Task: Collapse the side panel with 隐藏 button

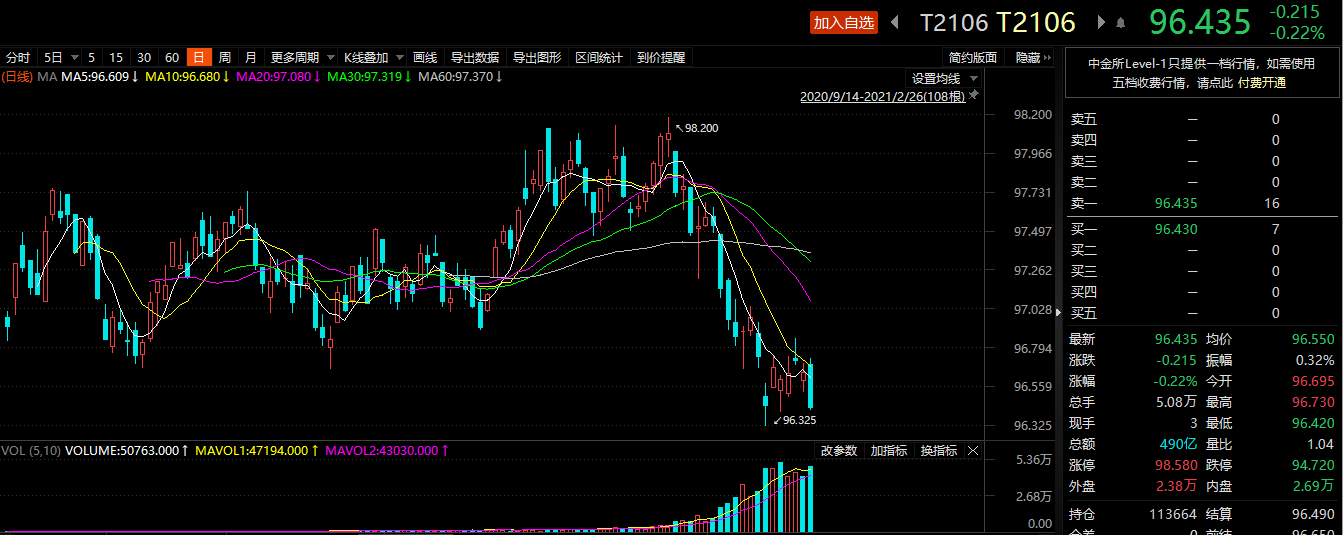Action: pos(1032,57)
